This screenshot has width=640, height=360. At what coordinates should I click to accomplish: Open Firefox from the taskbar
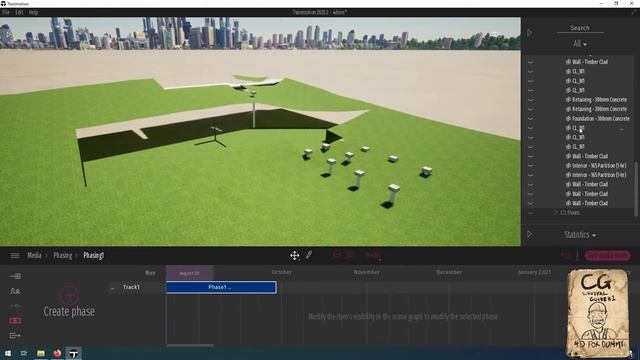pos(57,353)
